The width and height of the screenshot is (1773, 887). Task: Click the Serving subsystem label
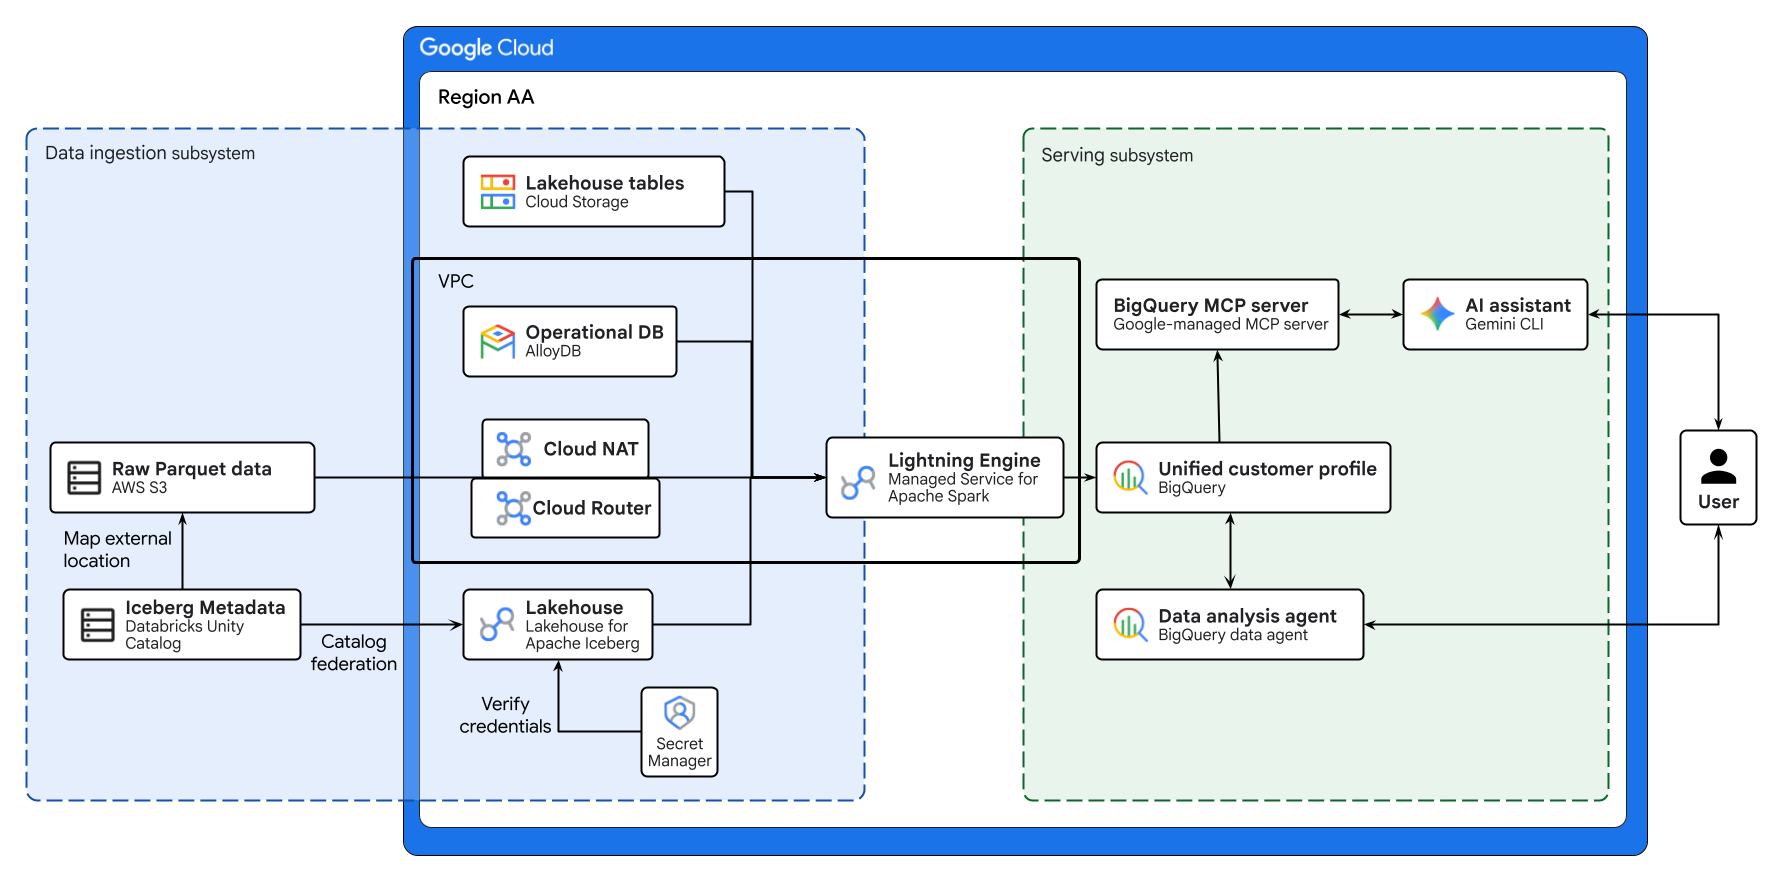tap(1117, 155)
